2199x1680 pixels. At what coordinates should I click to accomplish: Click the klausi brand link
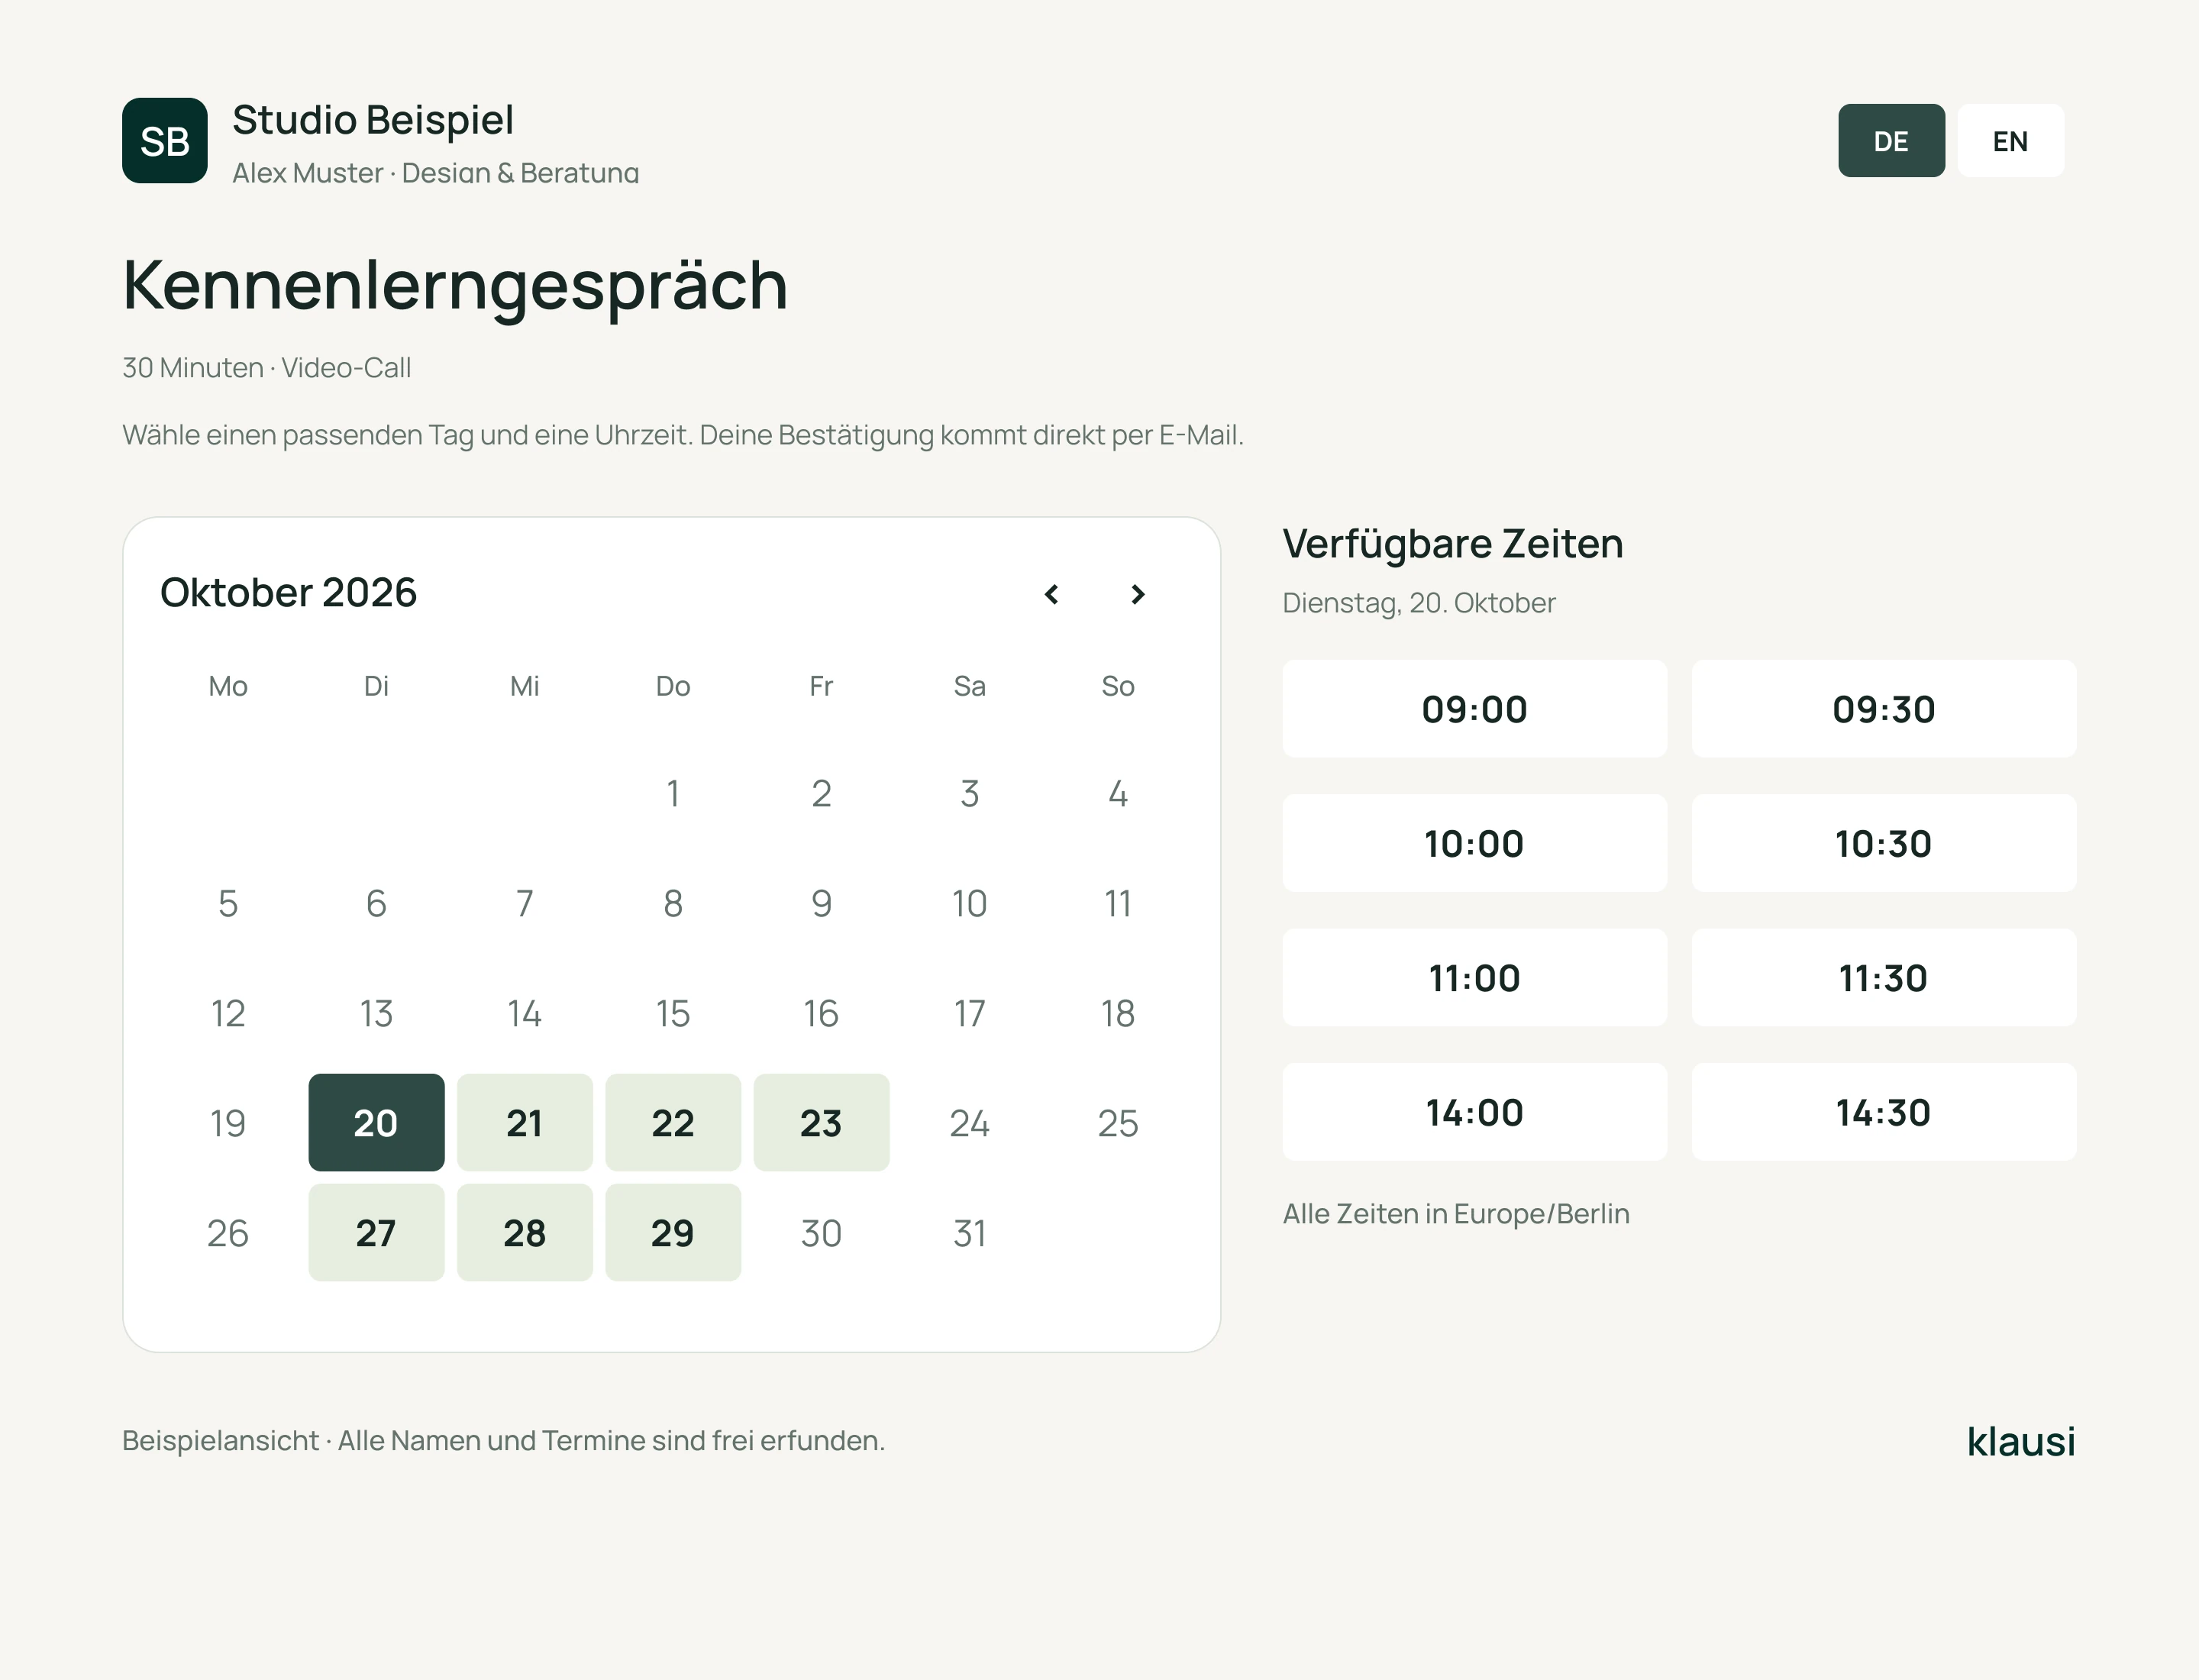point(2021,1441)
